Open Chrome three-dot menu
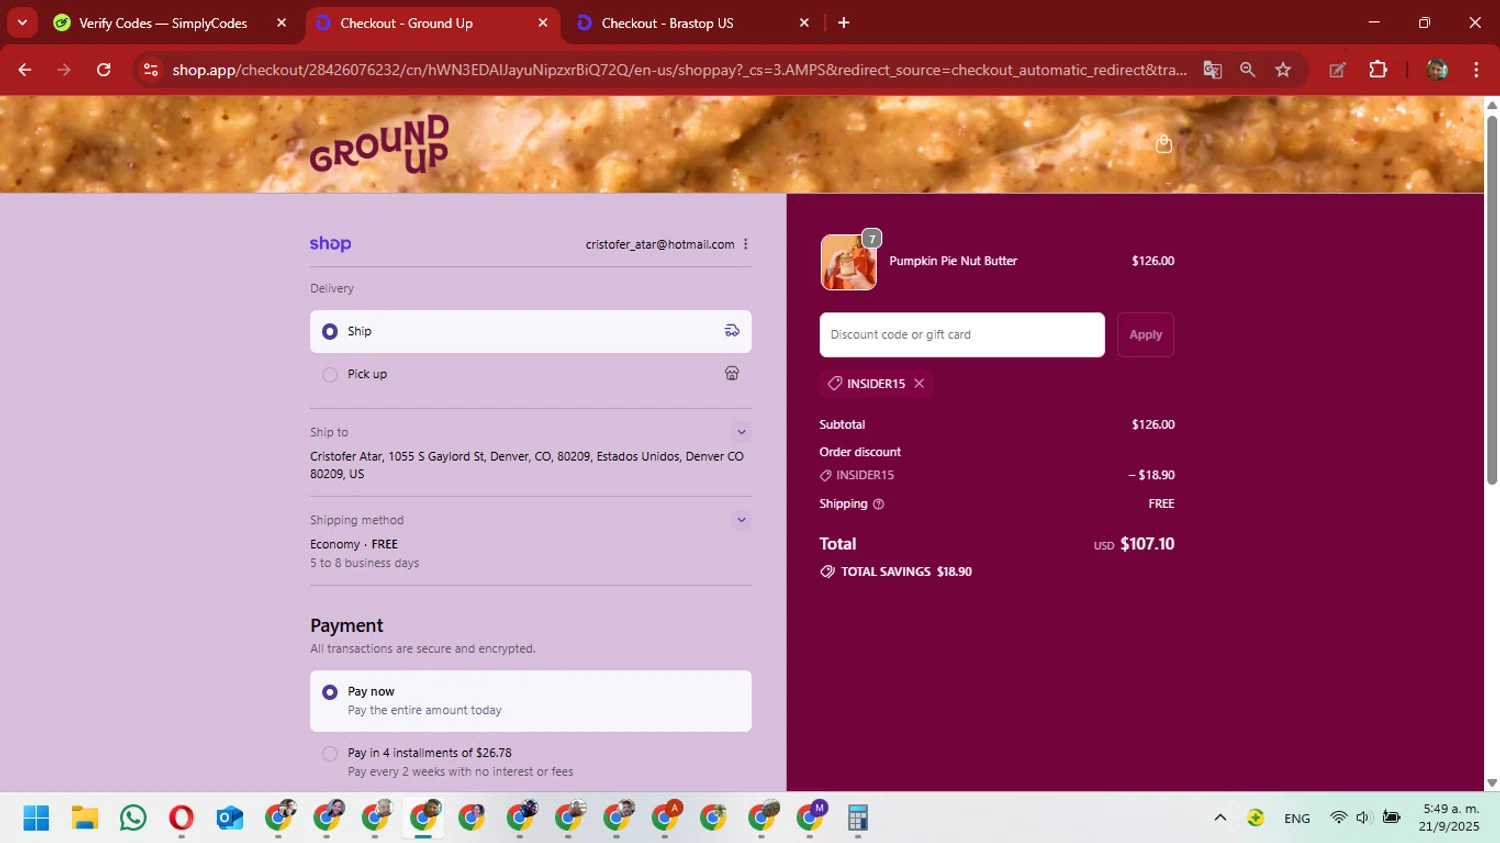 tap(1476, 70)
